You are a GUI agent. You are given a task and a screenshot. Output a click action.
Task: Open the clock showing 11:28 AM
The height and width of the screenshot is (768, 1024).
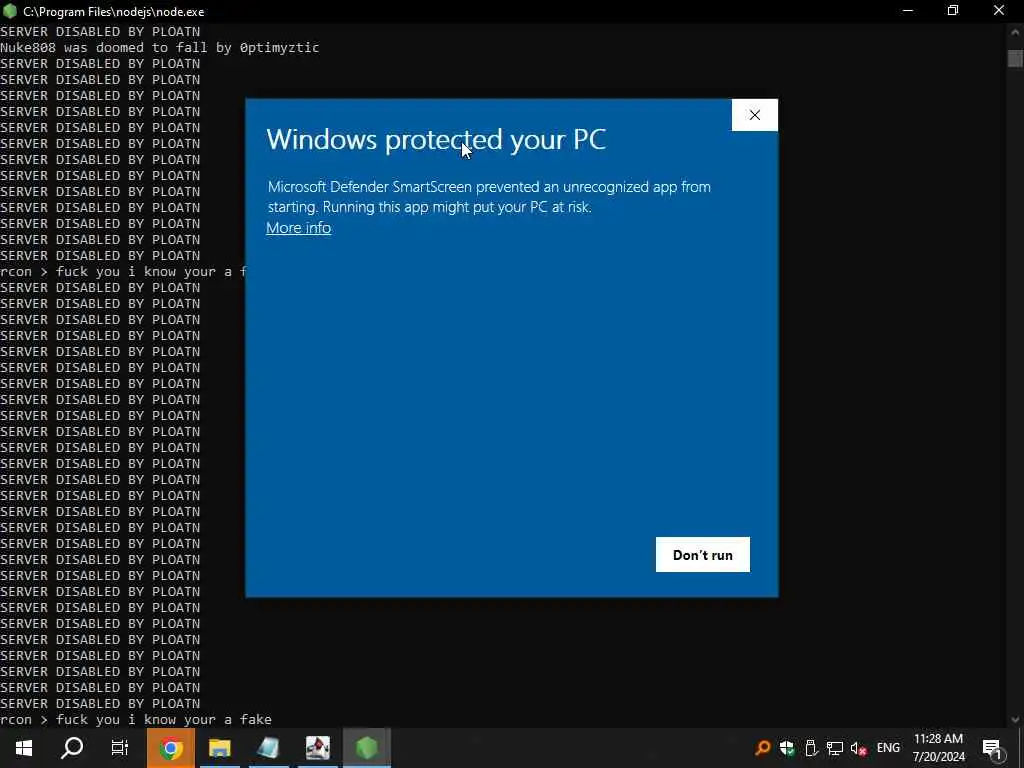pos(938,748)
